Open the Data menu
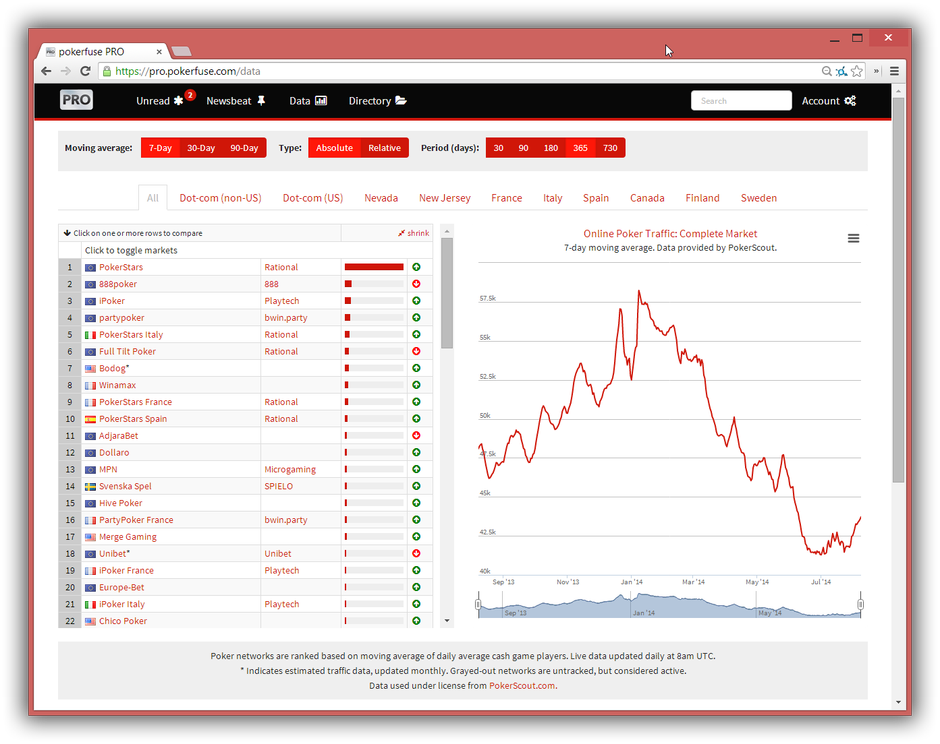The height and width of the screenshot is (744, 940). coord(308,101)
